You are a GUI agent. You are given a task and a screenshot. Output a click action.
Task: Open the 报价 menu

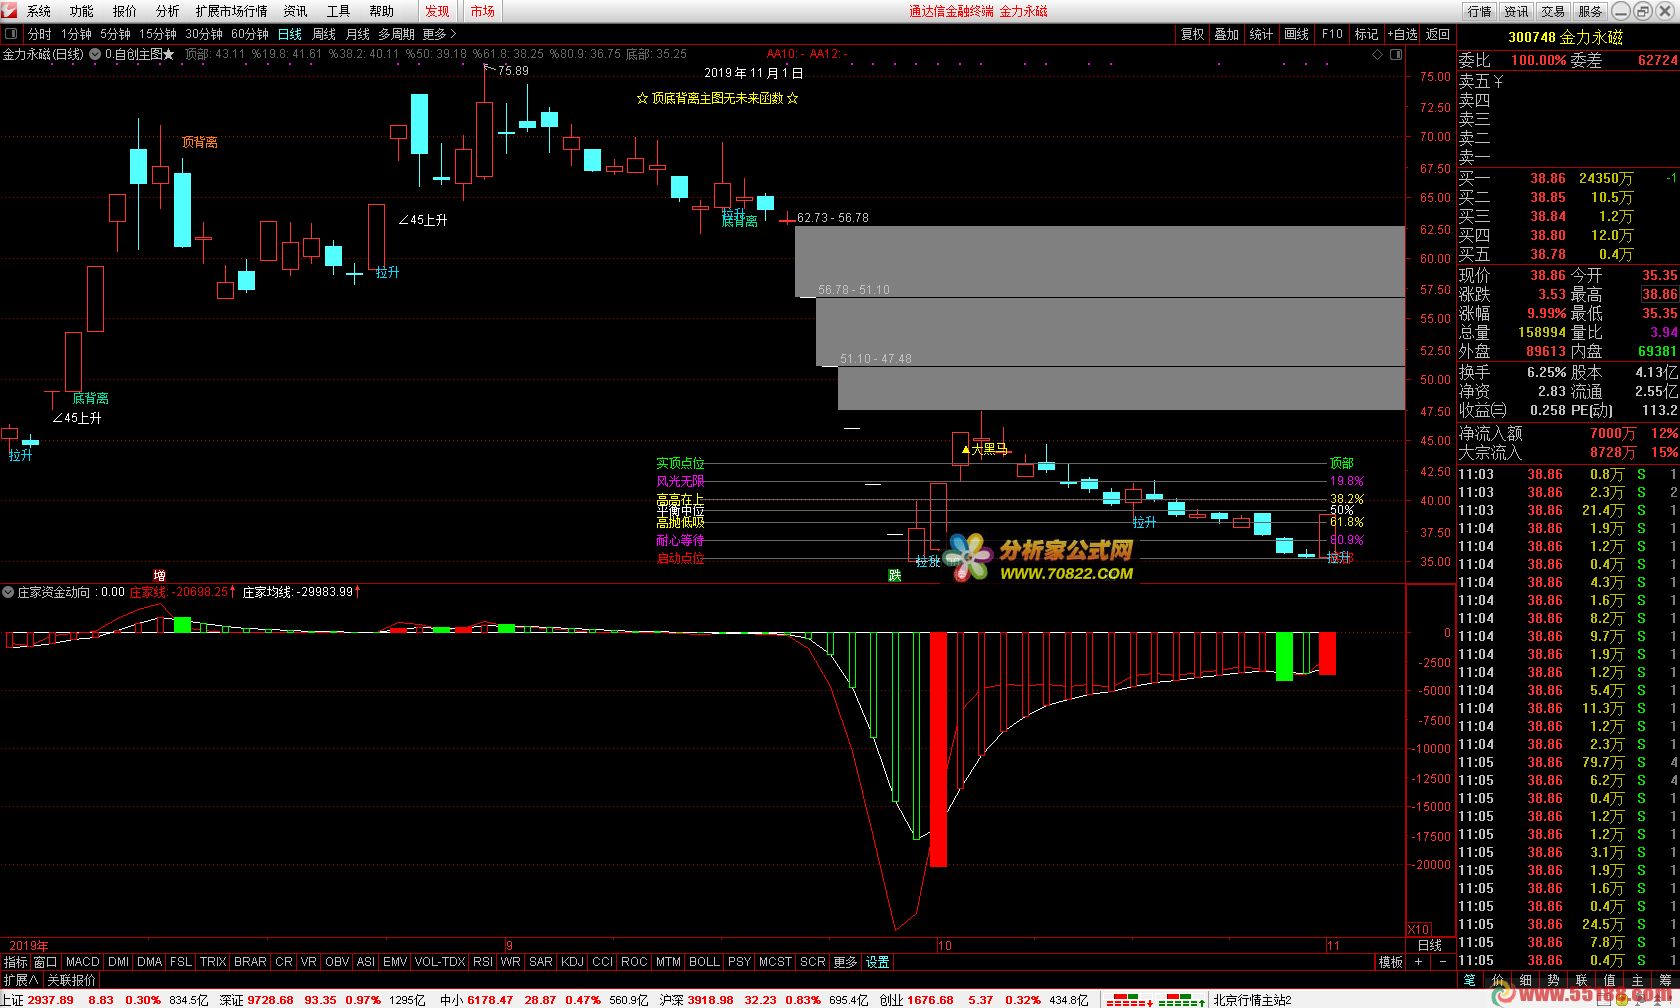125,11
